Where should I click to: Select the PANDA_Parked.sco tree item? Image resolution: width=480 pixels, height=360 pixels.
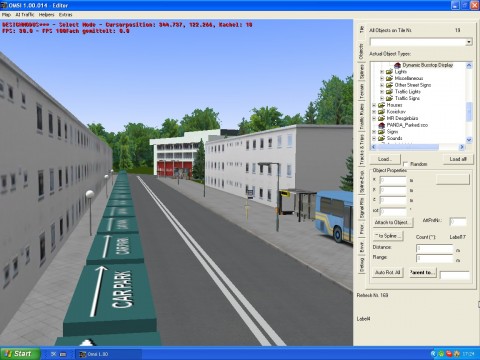point(407,125)
